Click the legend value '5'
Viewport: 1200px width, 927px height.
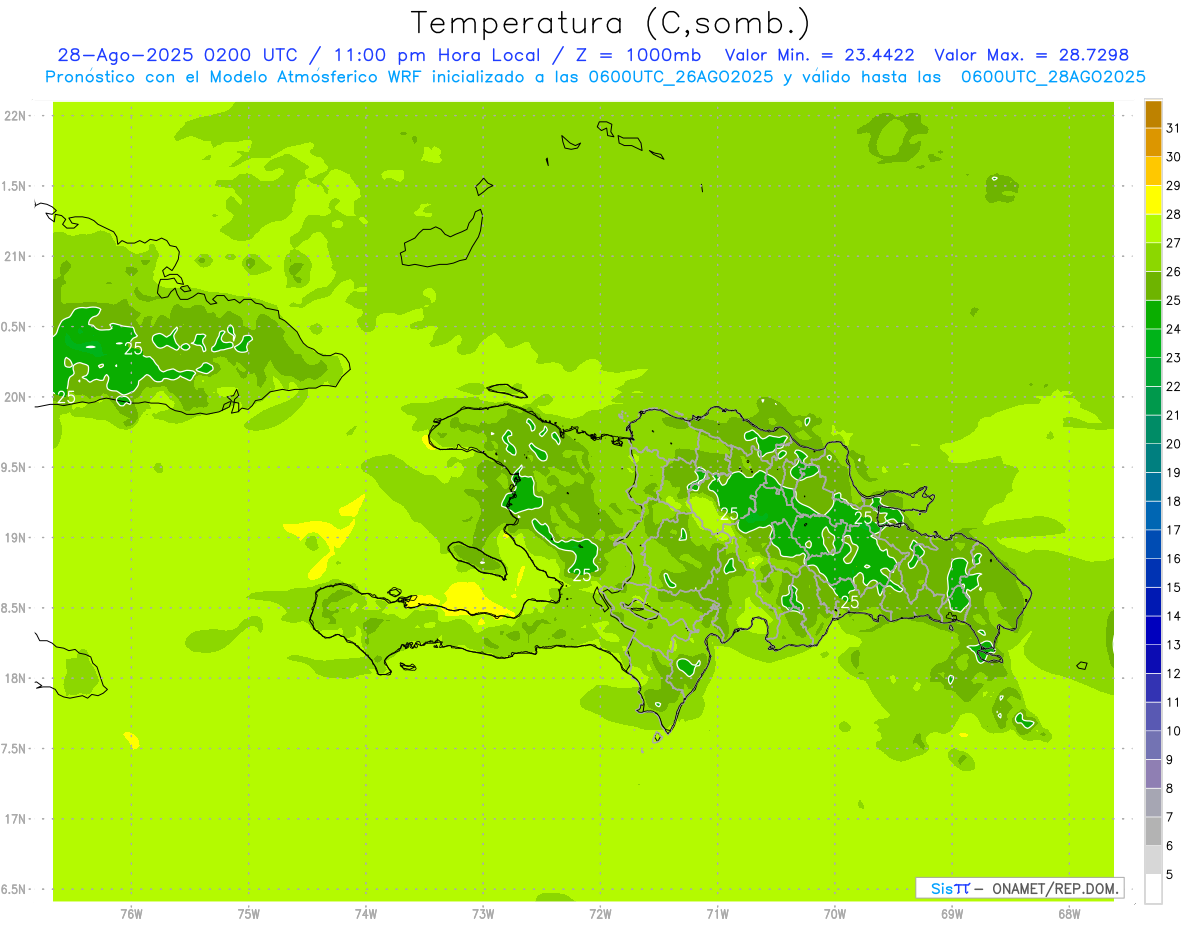[1170, 875]
